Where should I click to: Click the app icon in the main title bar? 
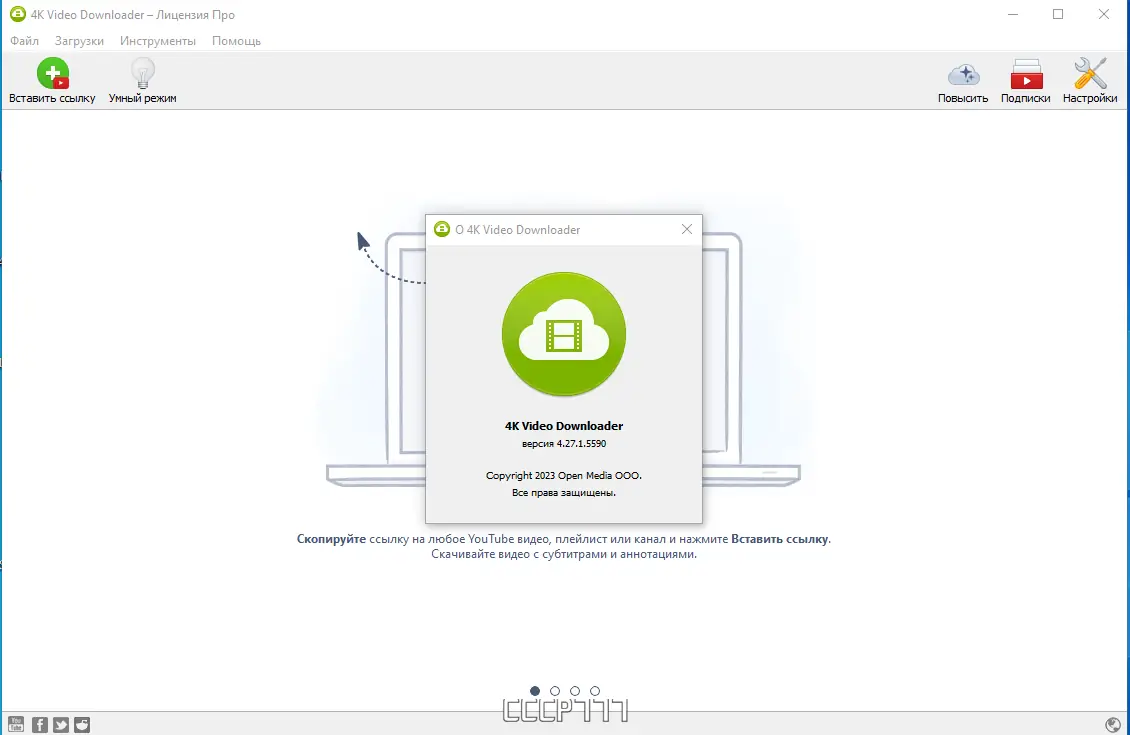tap(17, 14)
